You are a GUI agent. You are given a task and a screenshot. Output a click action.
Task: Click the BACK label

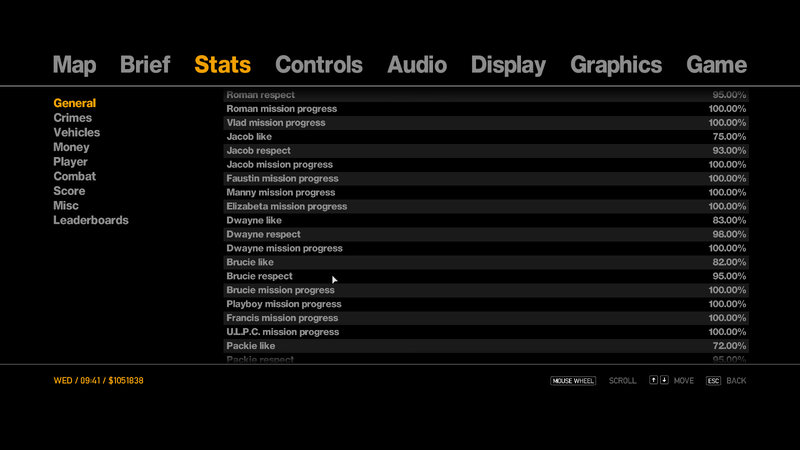click(736, 381)
